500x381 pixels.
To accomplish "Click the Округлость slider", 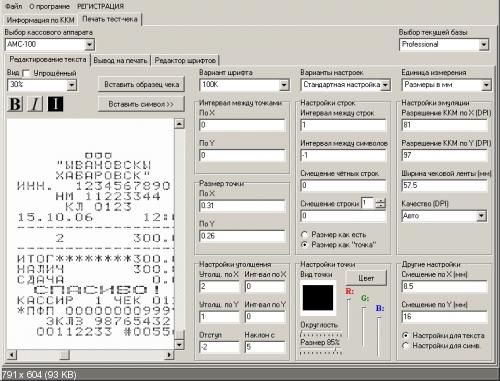I will pyautogui.click(x=321, y=334).
